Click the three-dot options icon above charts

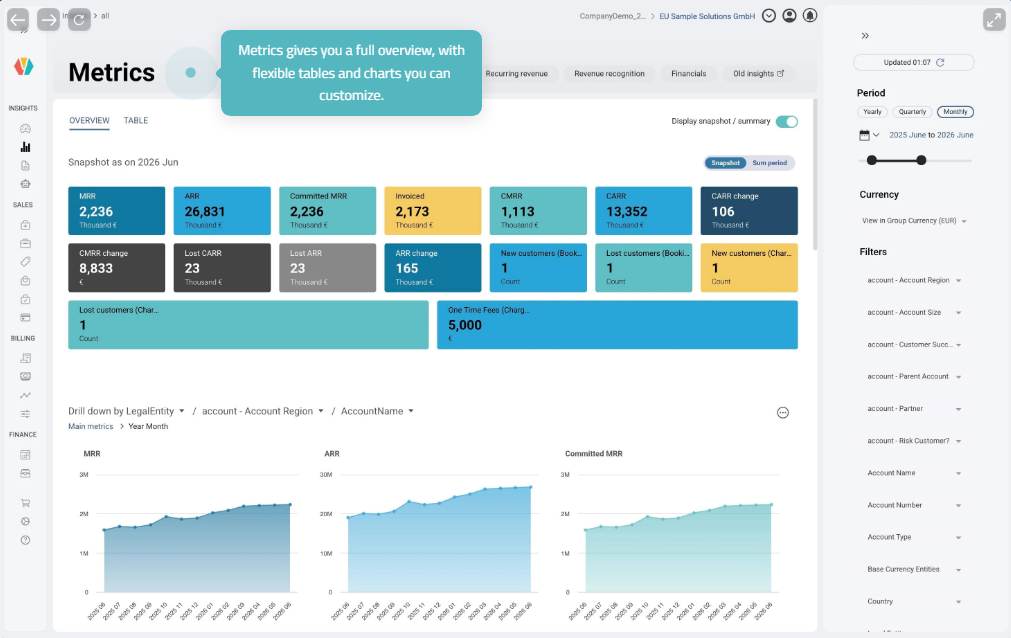pos(783,413)
